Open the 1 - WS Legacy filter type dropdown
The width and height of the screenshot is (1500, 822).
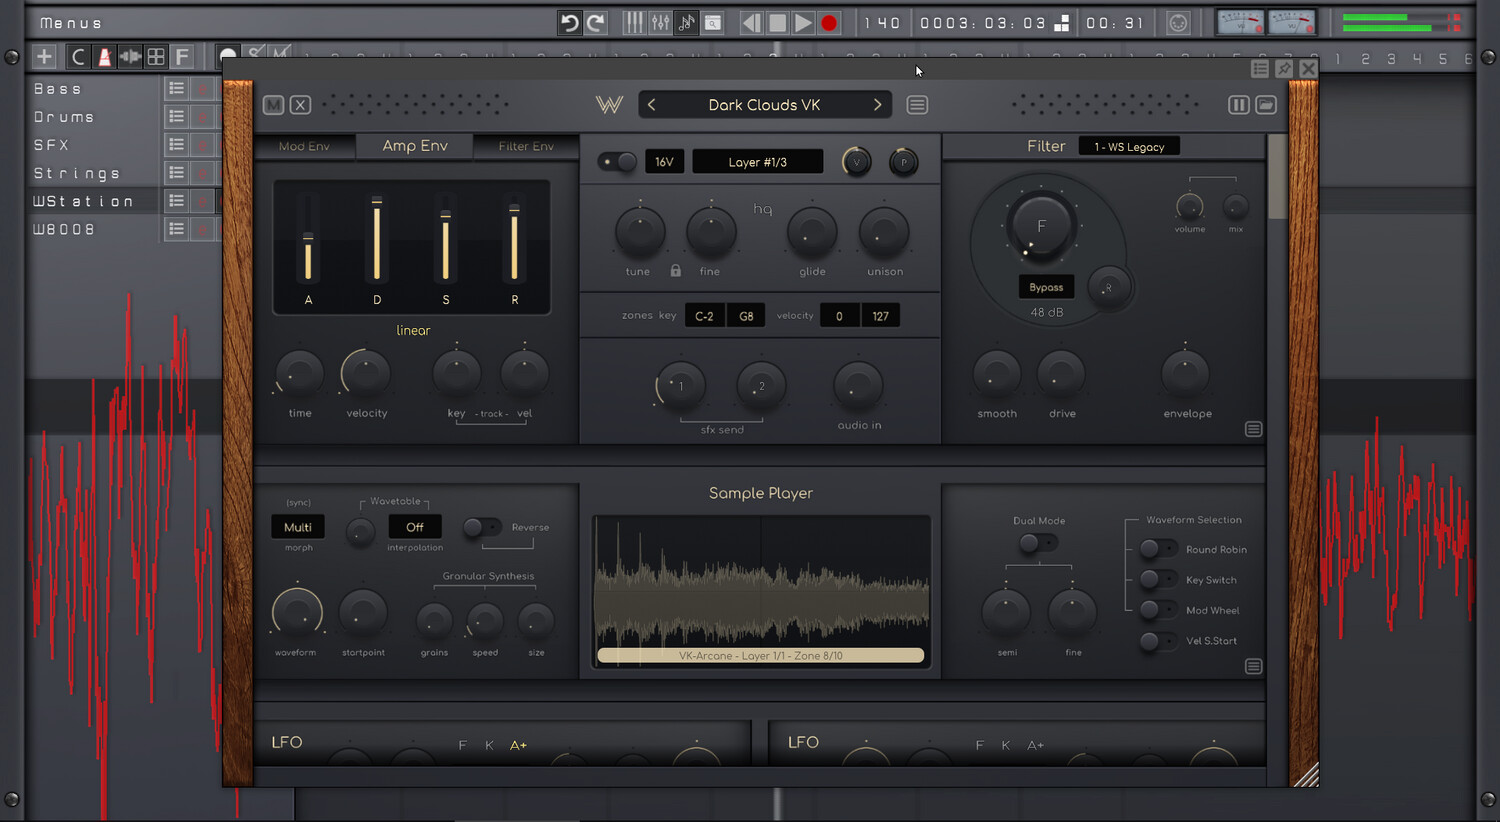[1129, 147]
